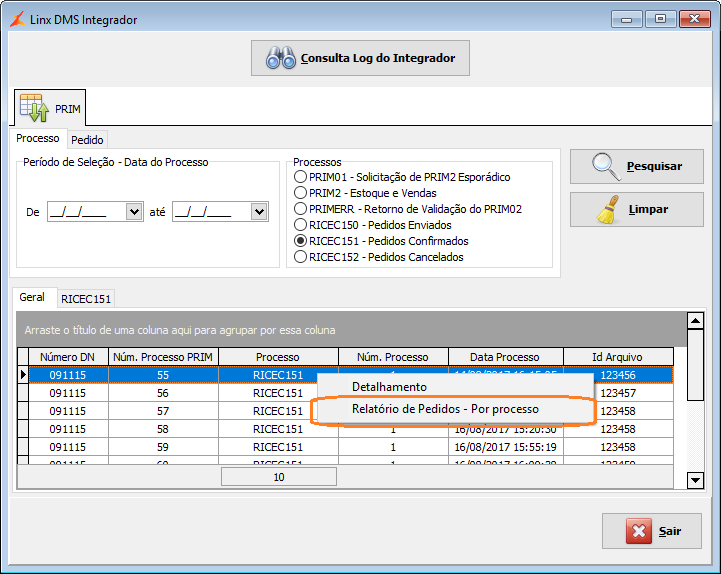Click the Linx logo in title bar
This screenshot has height=574, width=721.
pyautogui.click(x=17, y=19)
